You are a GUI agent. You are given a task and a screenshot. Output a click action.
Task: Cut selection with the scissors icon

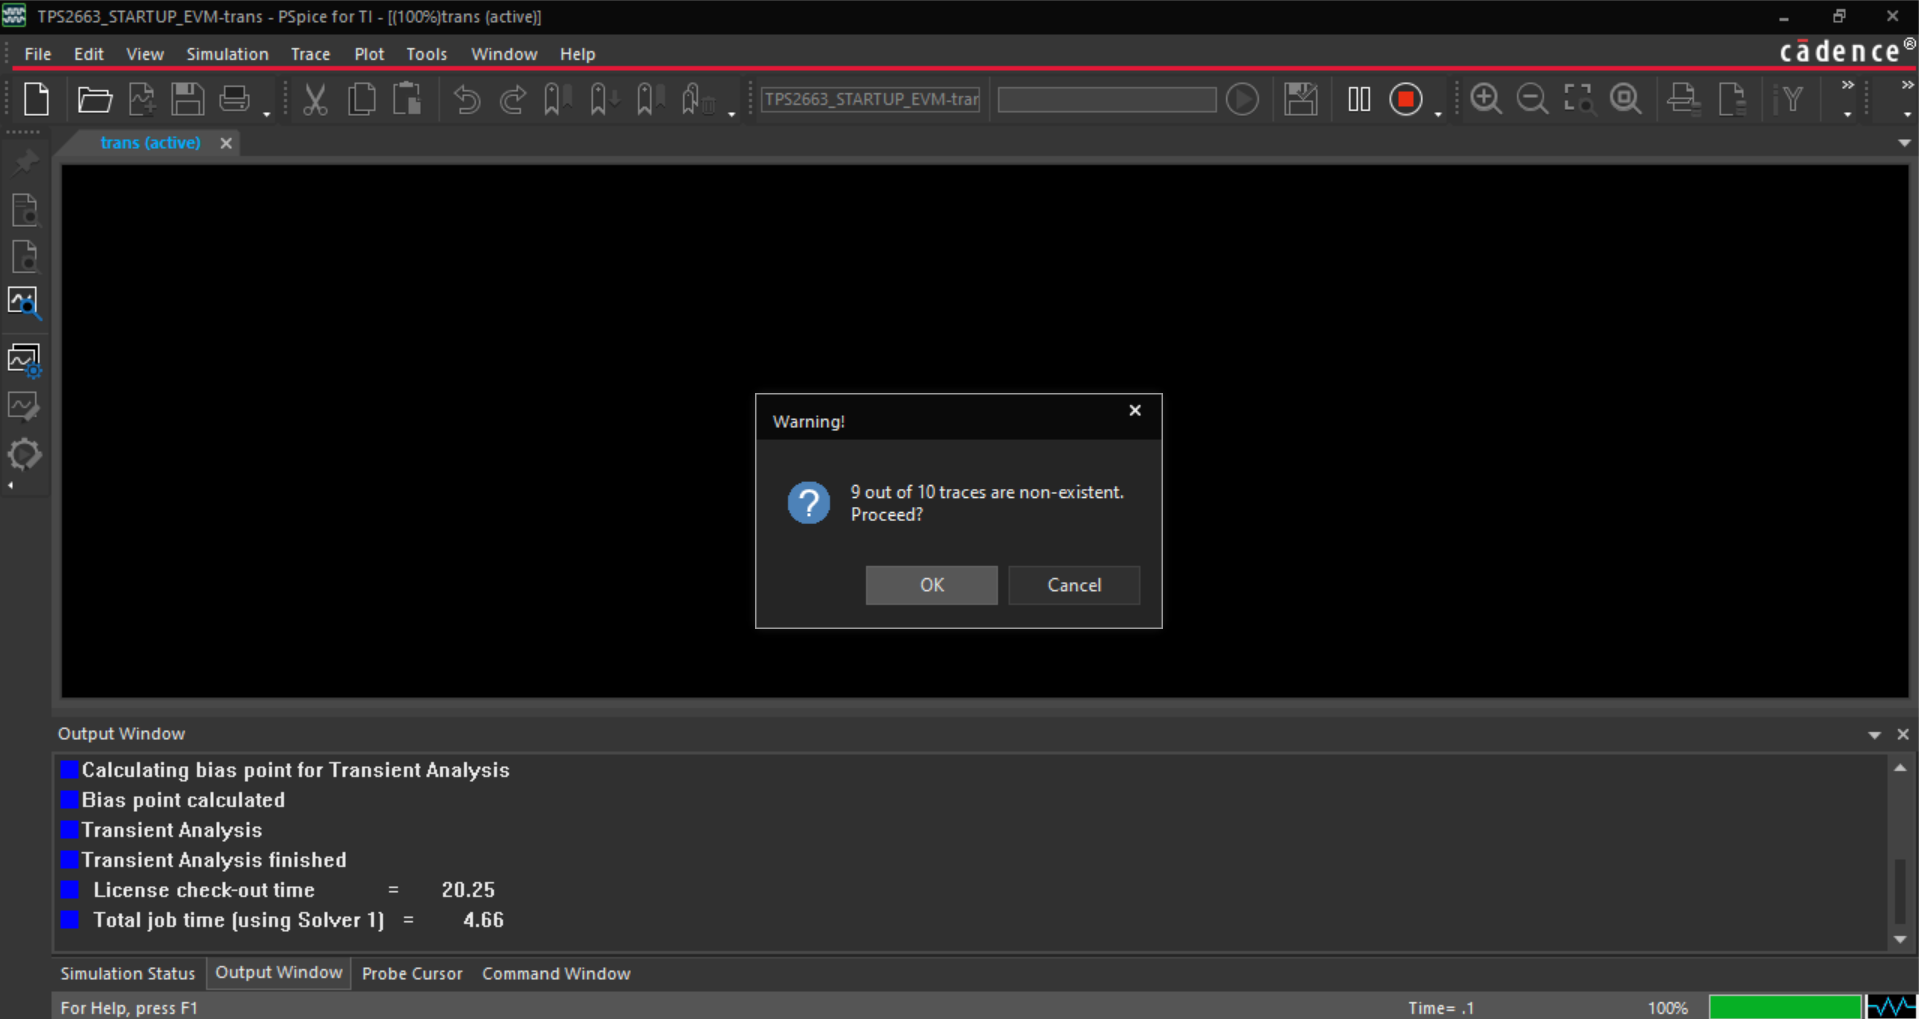315,99
